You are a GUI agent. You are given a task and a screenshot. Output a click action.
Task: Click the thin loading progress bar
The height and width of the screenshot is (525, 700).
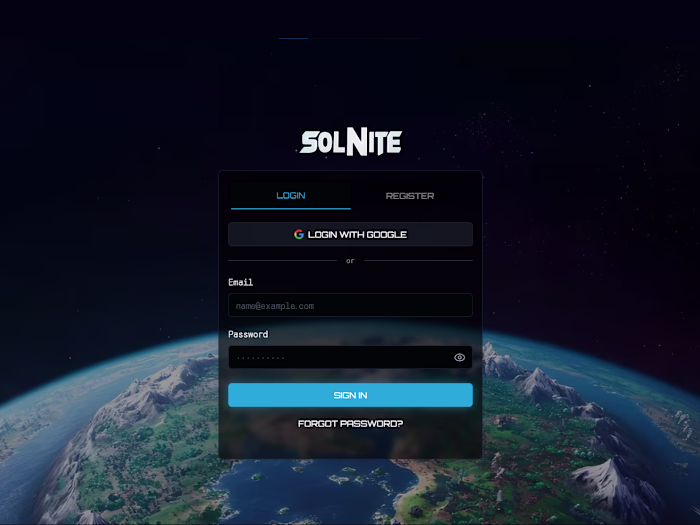point(350,38)
